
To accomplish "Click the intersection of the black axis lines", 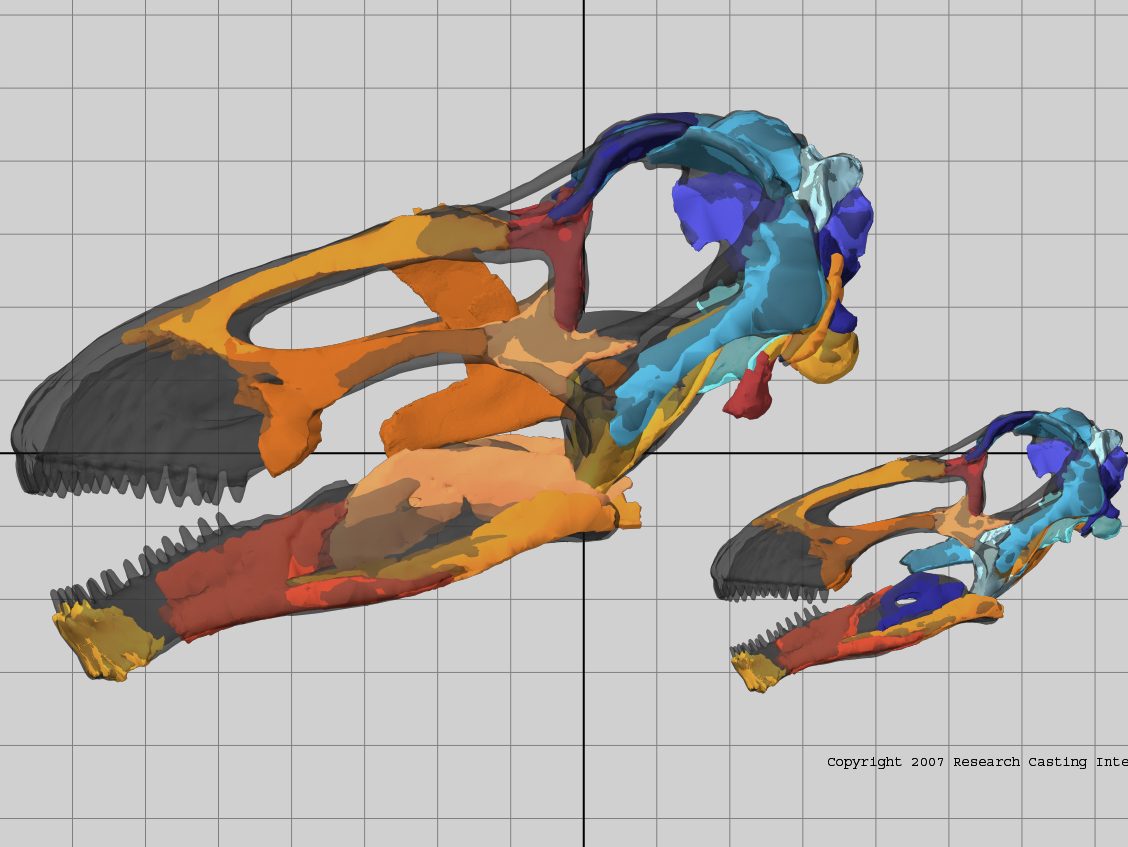I will click(584, 453).
